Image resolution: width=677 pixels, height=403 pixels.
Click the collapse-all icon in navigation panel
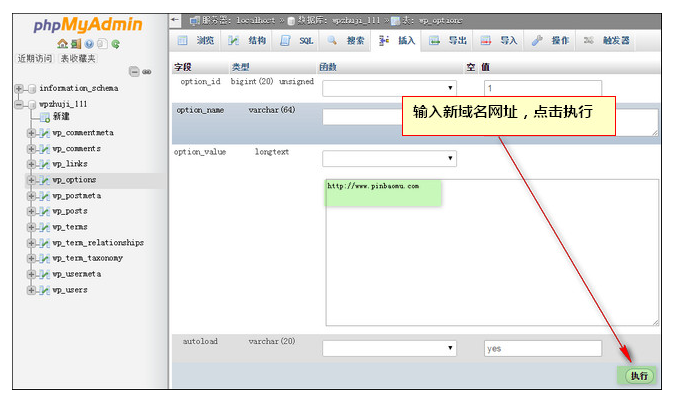135,71
